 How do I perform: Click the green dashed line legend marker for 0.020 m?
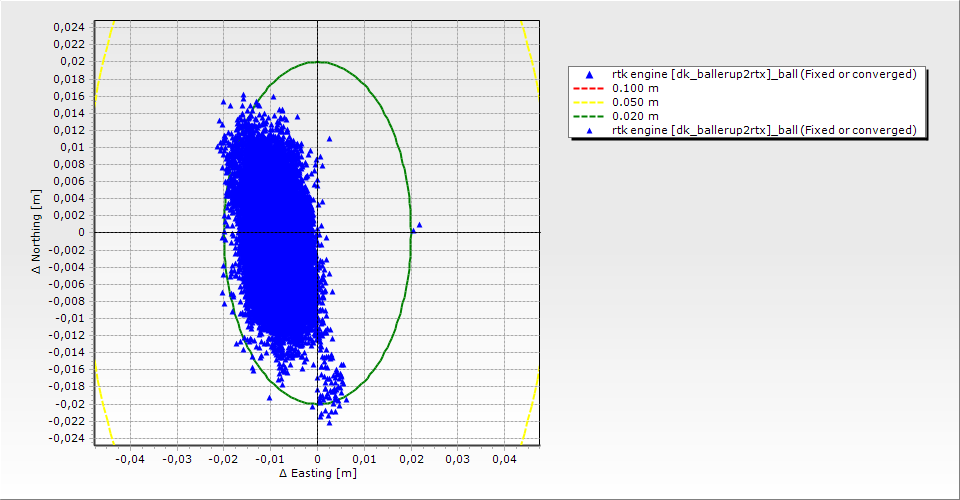tap(588, 116)
